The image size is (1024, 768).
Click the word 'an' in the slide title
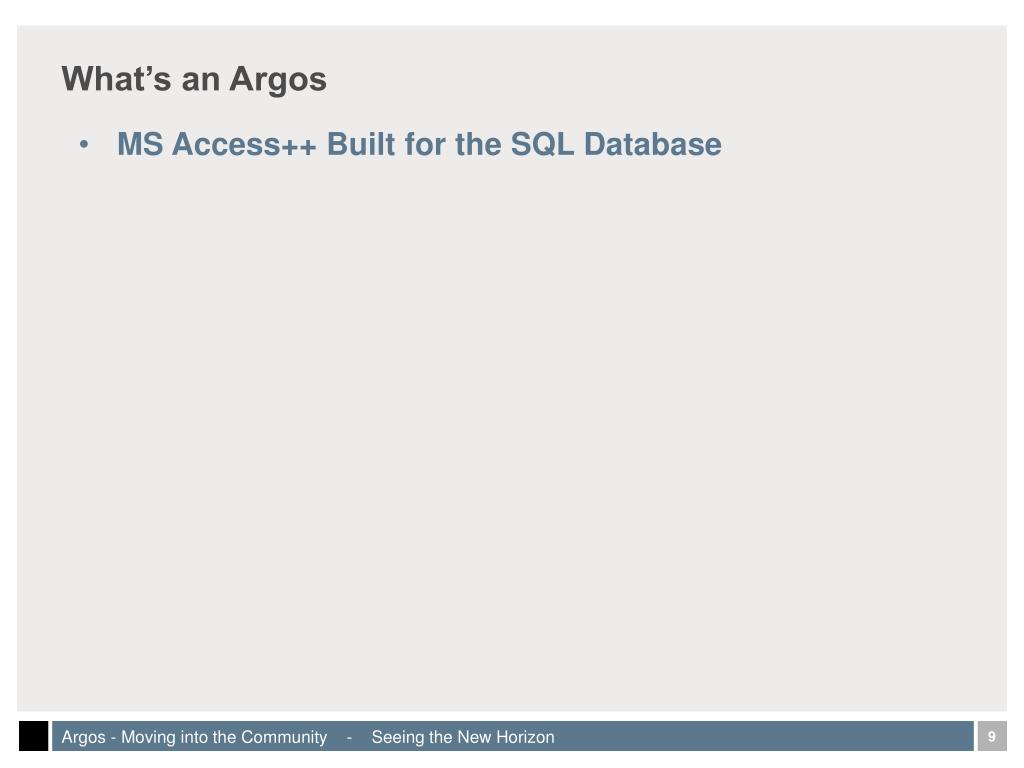200,81
